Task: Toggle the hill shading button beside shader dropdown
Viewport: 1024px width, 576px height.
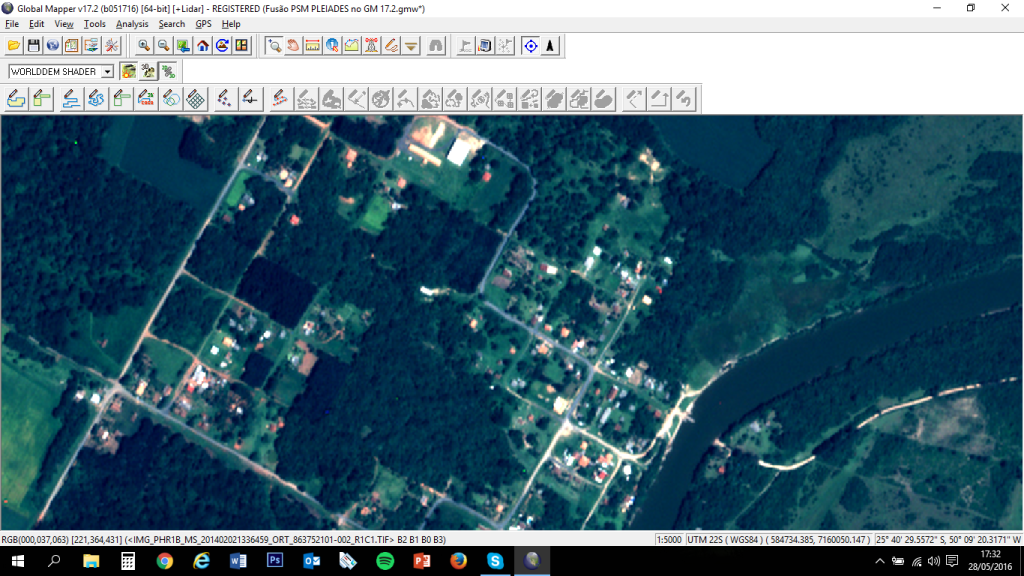Action: click(128, 71)
